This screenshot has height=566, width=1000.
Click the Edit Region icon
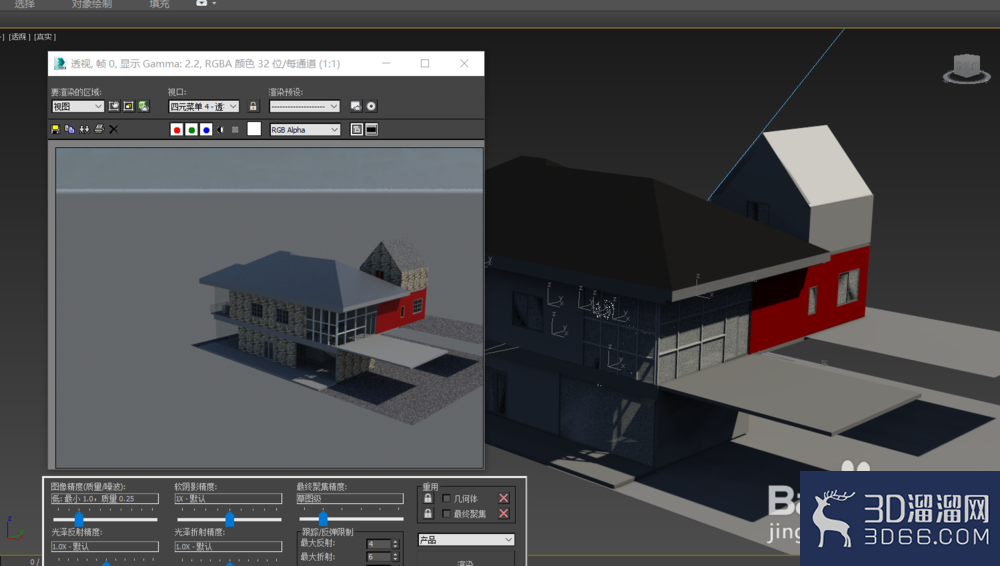(114, 106)
